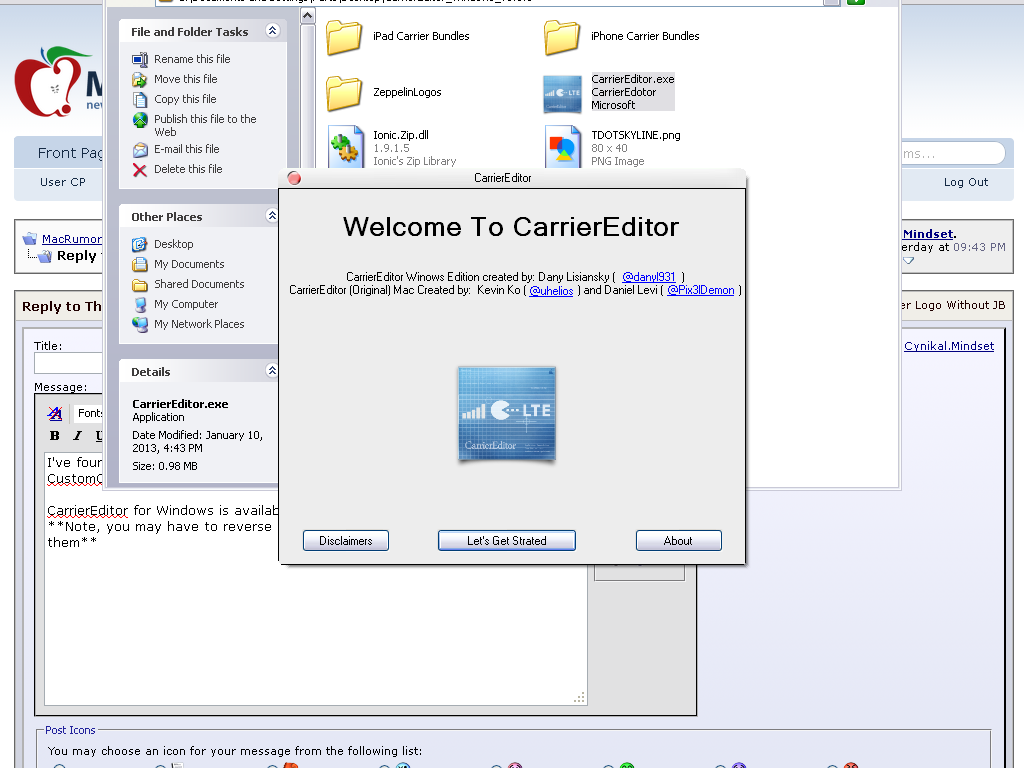
Task: Collapse the Details panel
Action: click(x=272, y=370)
